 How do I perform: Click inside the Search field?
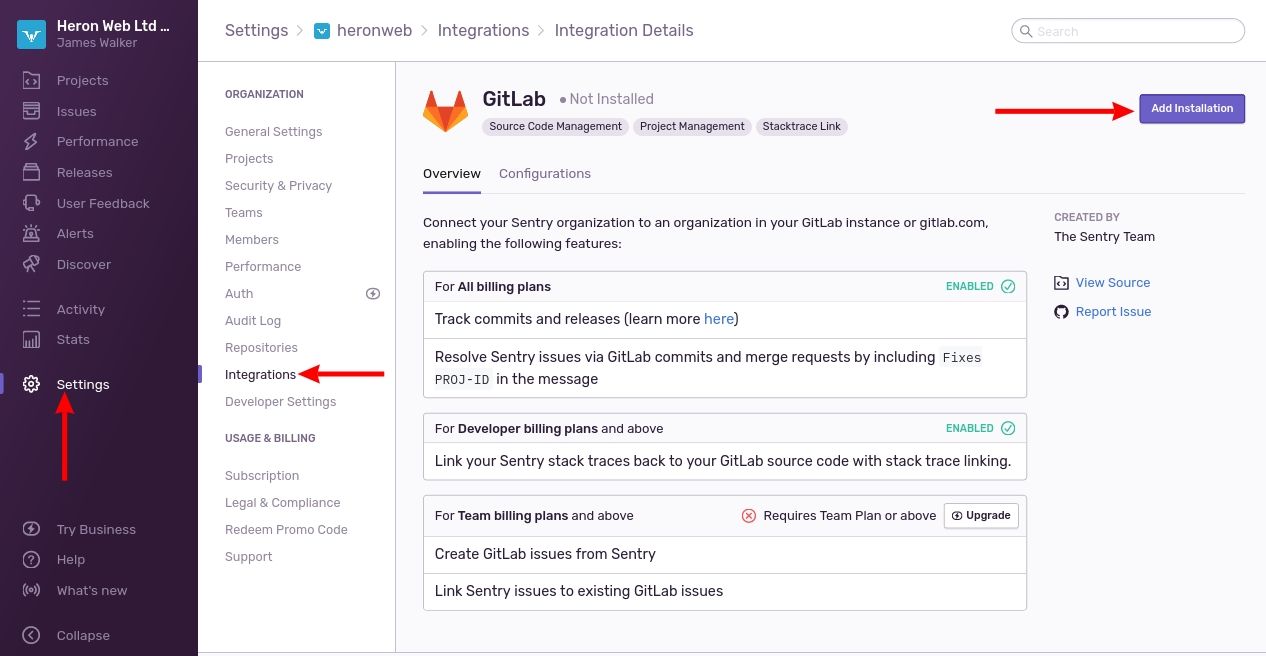pos(1128,31)
